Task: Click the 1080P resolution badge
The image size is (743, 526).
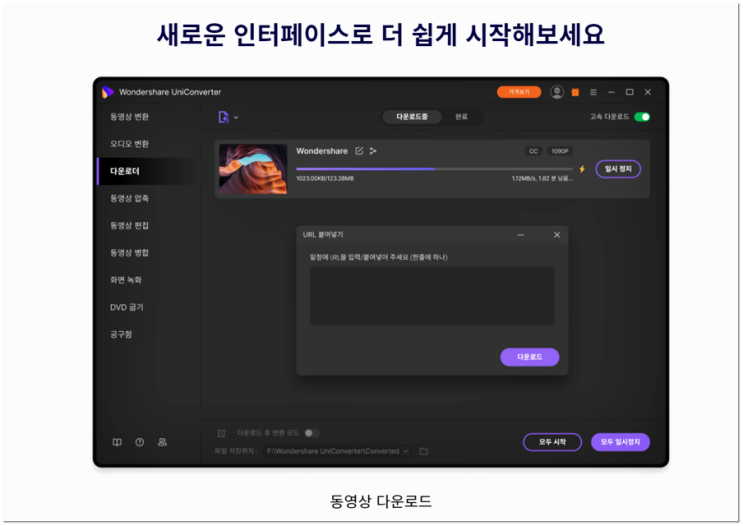Action: pyautogui.click(x=560, y=151)
